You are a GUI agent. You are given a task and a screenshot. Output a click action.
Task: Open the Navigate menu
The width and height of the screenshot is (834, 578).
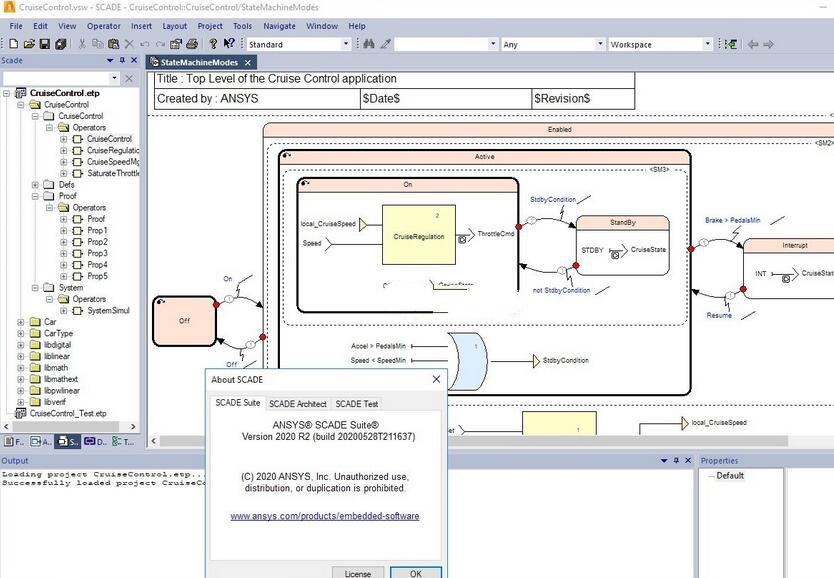(x=279, y=26)
